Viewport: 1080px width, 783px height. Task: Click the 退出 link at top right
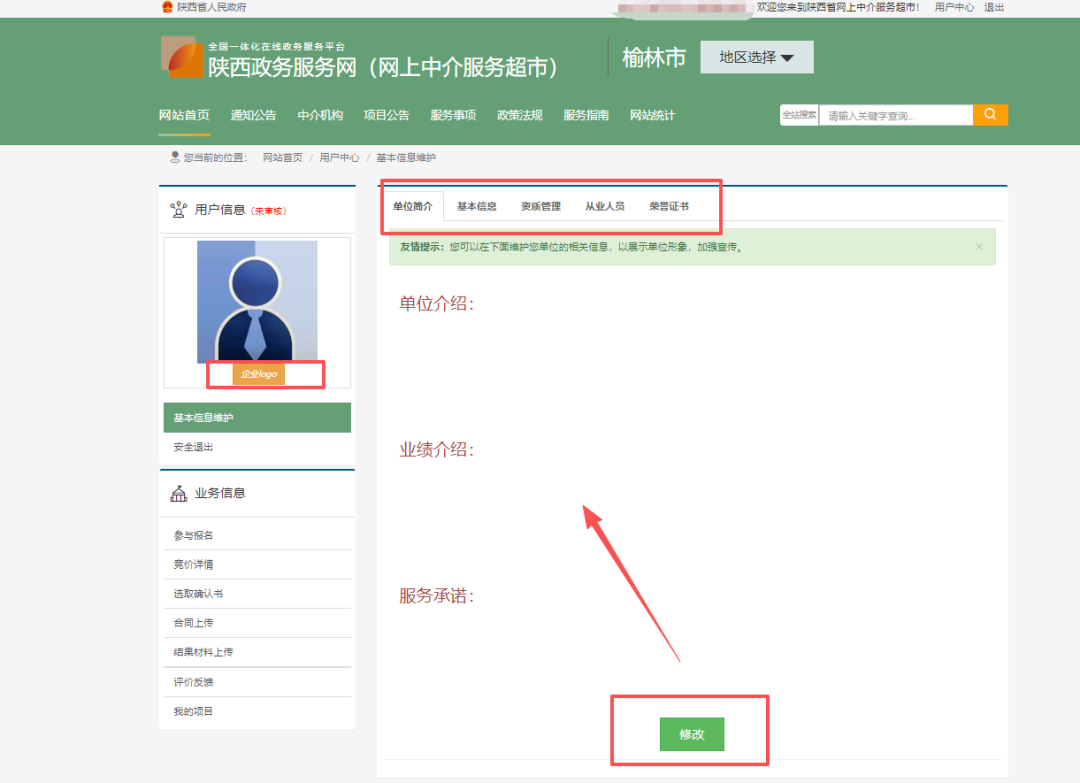tap(994, 7)
